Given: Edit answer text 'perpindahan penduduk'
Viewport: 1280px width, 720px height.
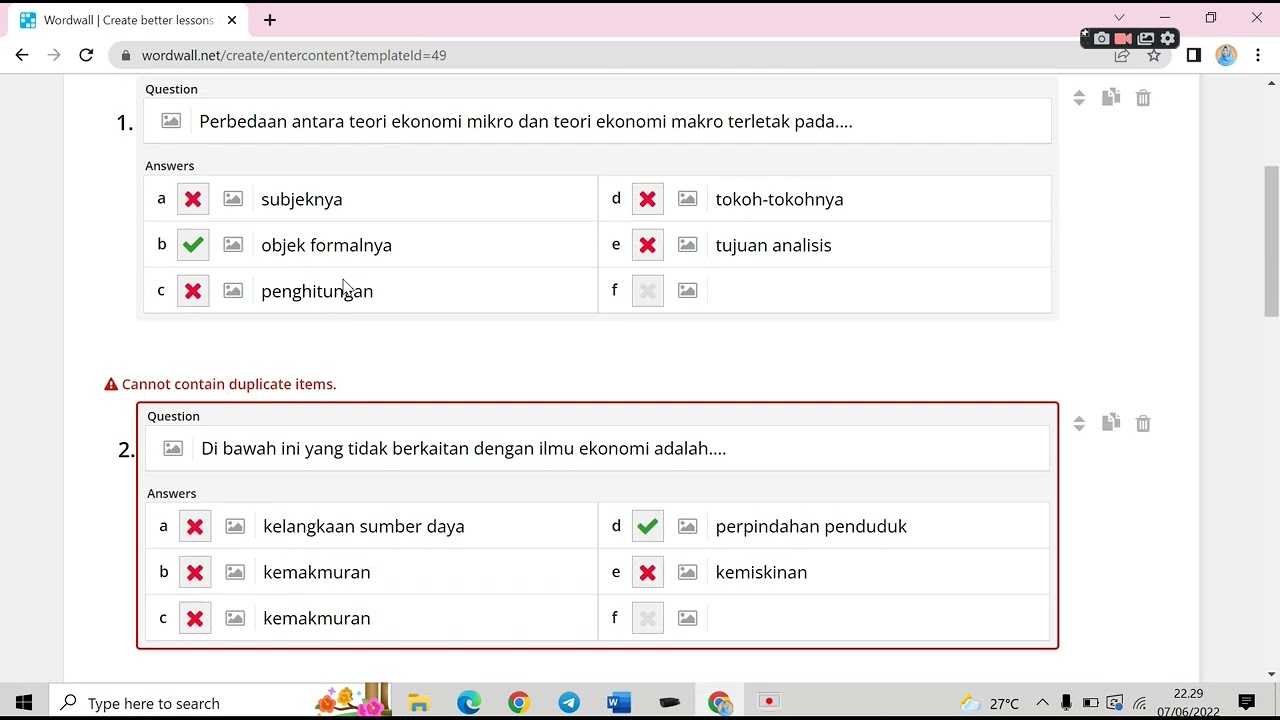Looking at the screenshot, I should coord(878,526).
